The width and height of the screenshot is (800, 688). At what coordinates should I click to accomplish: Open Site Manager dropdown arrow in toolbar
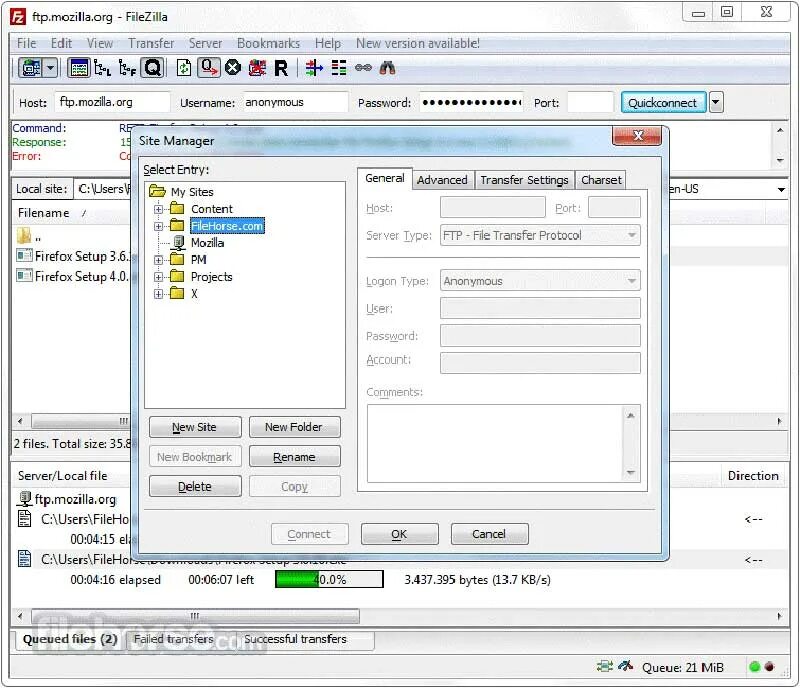coord(51,67)
